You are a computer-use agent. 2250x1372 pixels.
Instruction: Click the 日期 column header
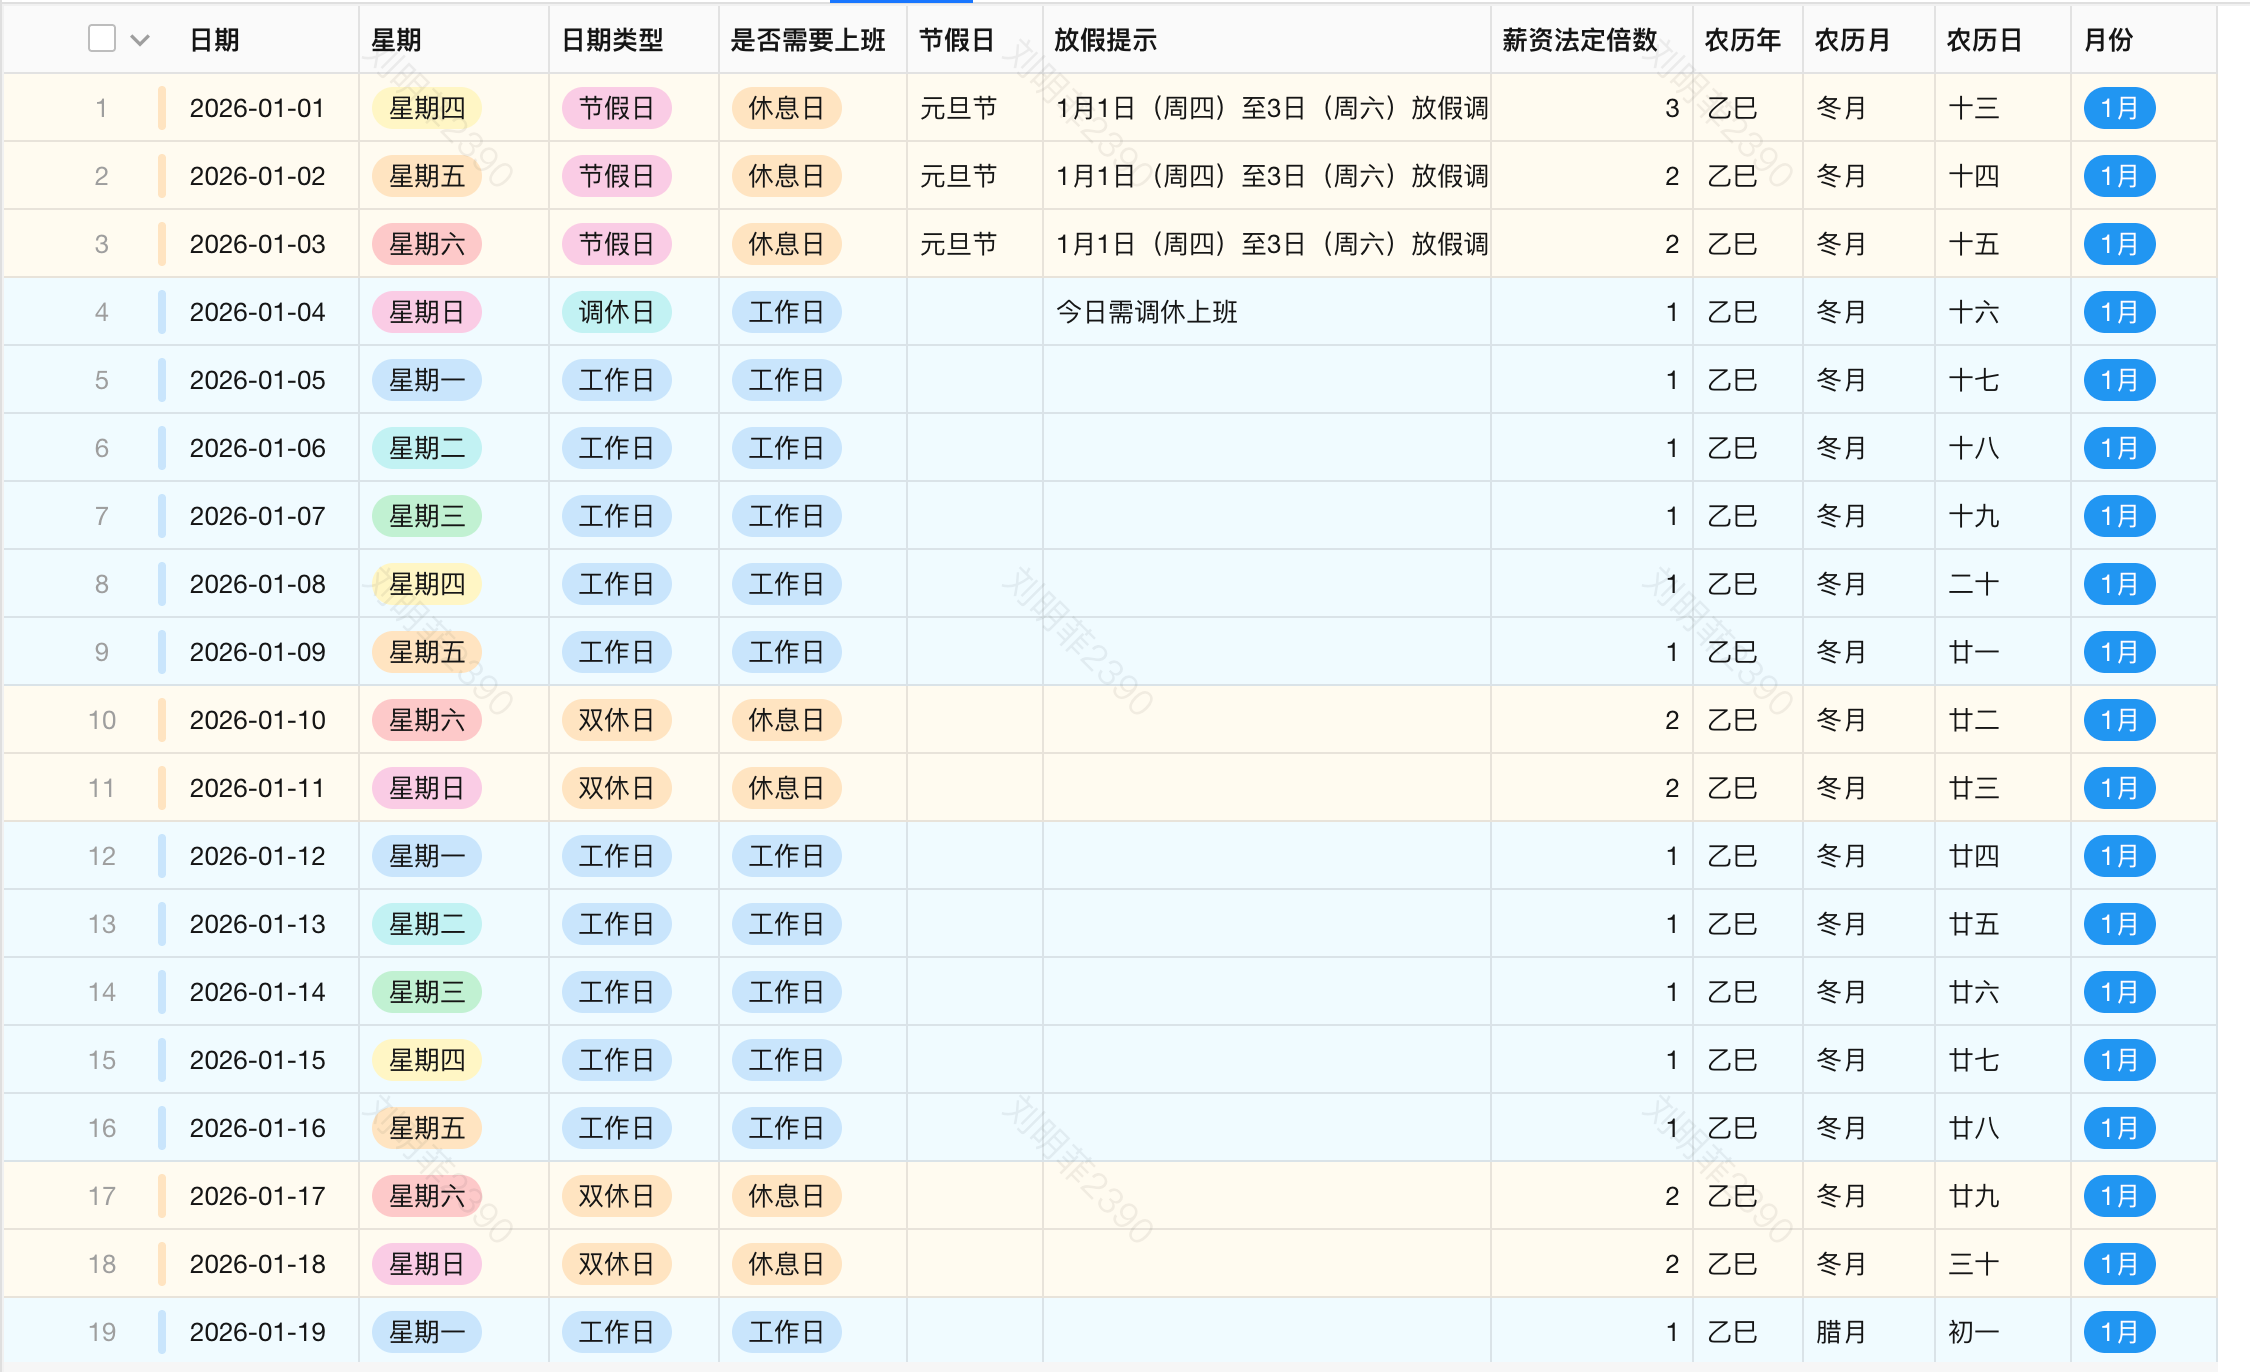click(x=215, y=40)
